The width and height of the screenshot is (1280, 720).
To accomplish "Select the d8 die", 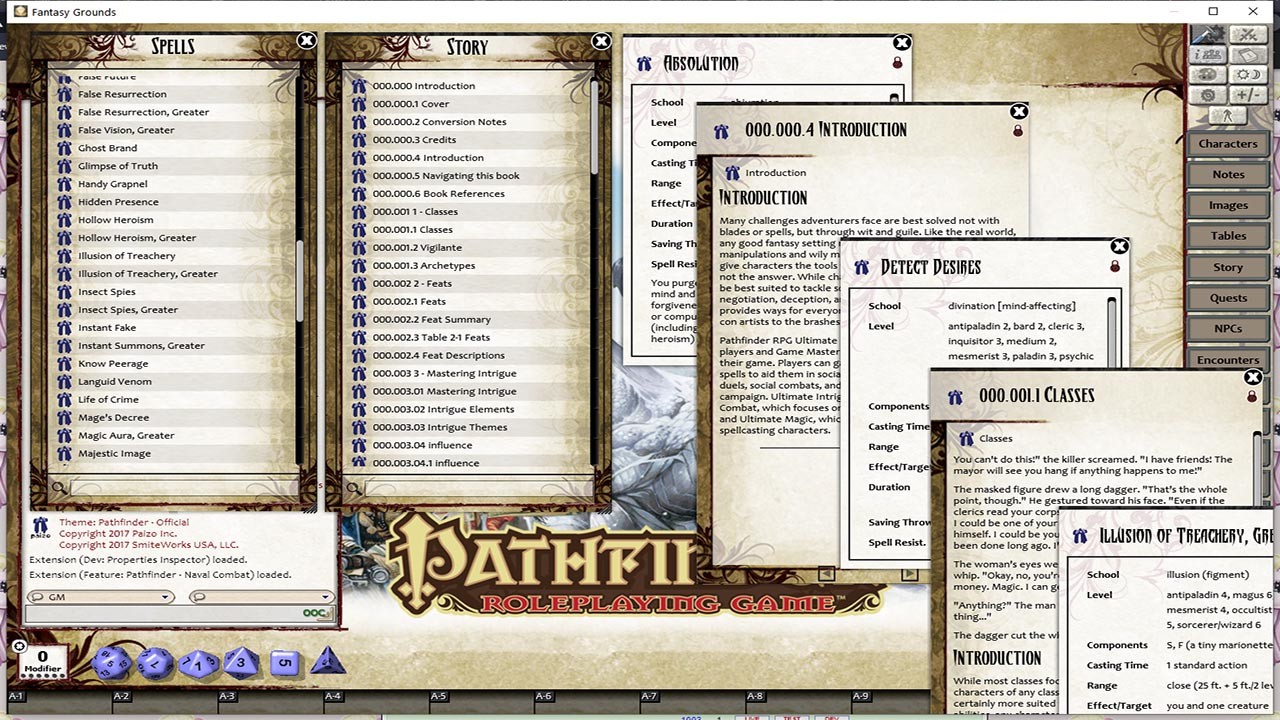I will pos(240,661).
